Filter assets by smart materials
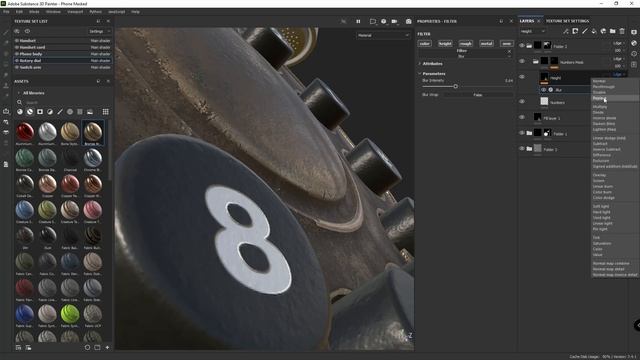Screen dimensions: 640x360 click(30, 111)
